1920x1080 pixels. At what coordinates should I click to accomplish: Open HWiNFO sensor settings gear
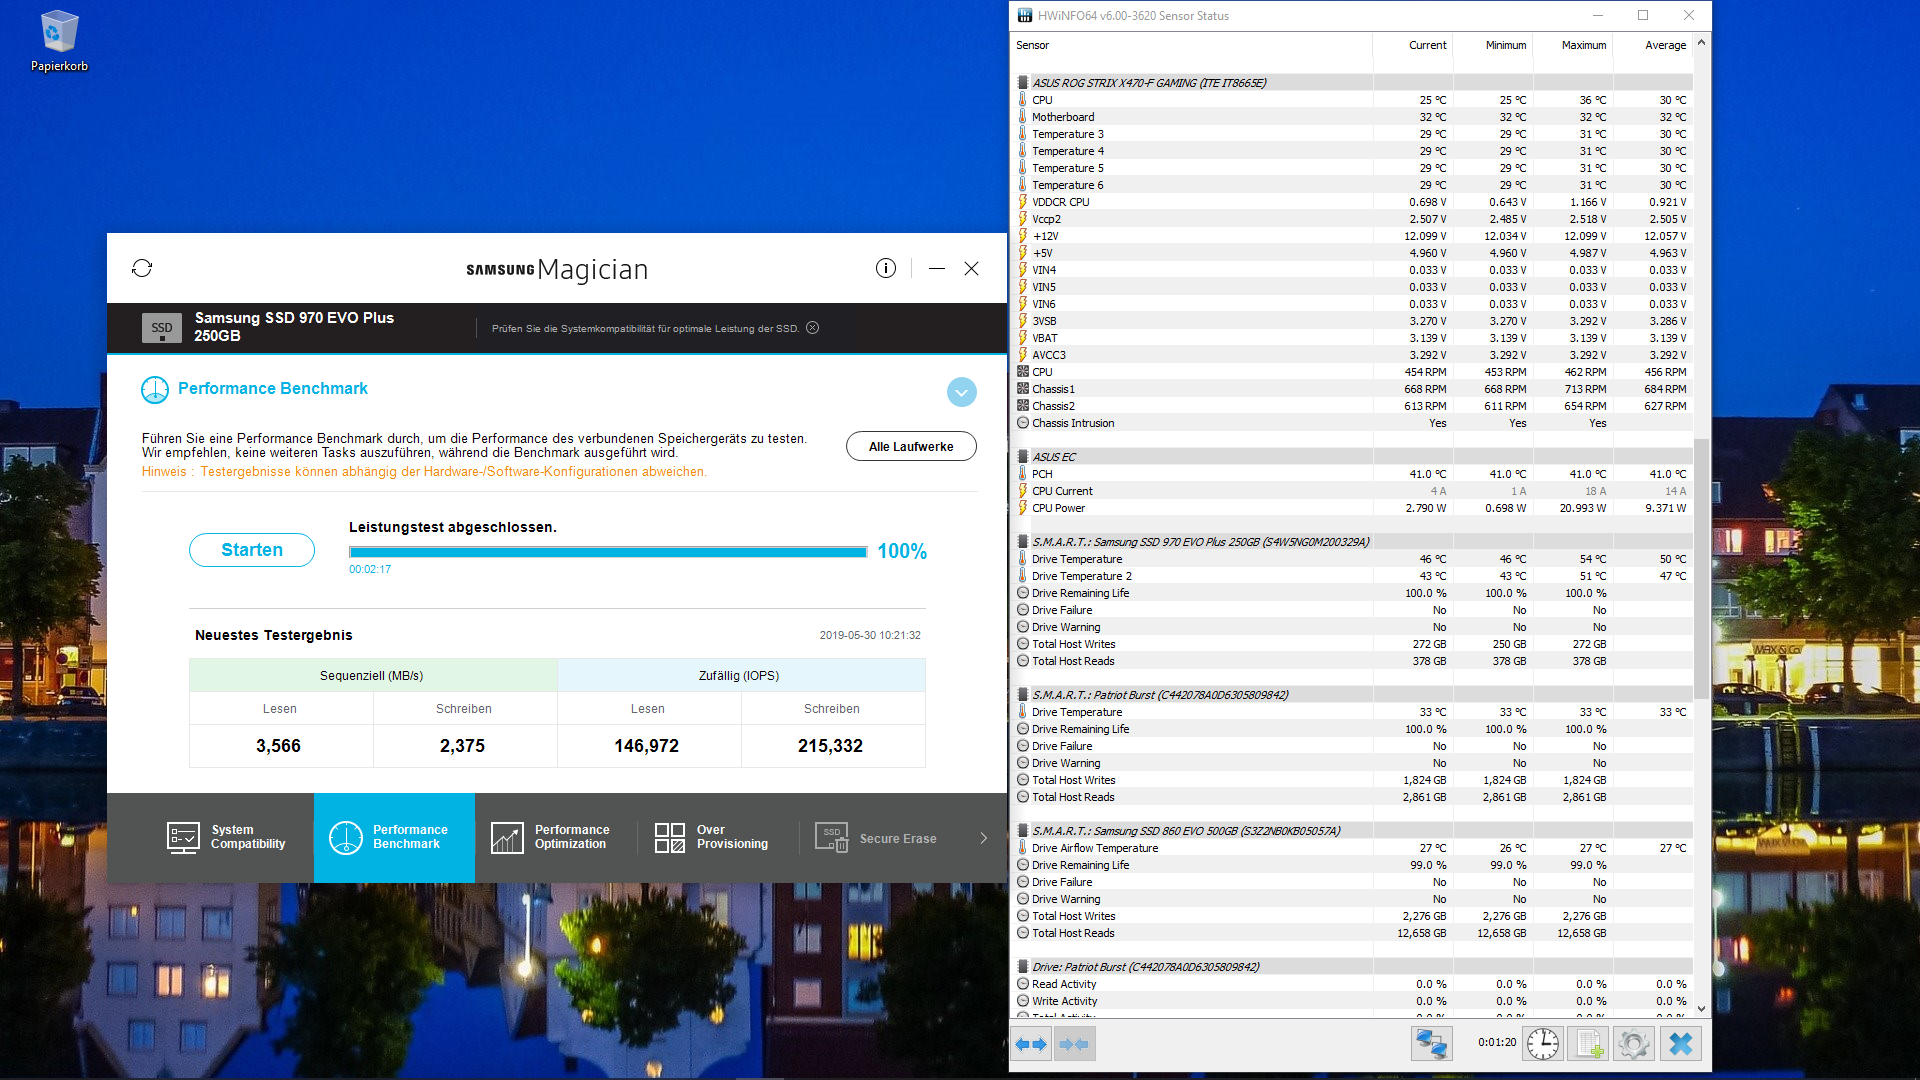click(x=1634, y=1044)
